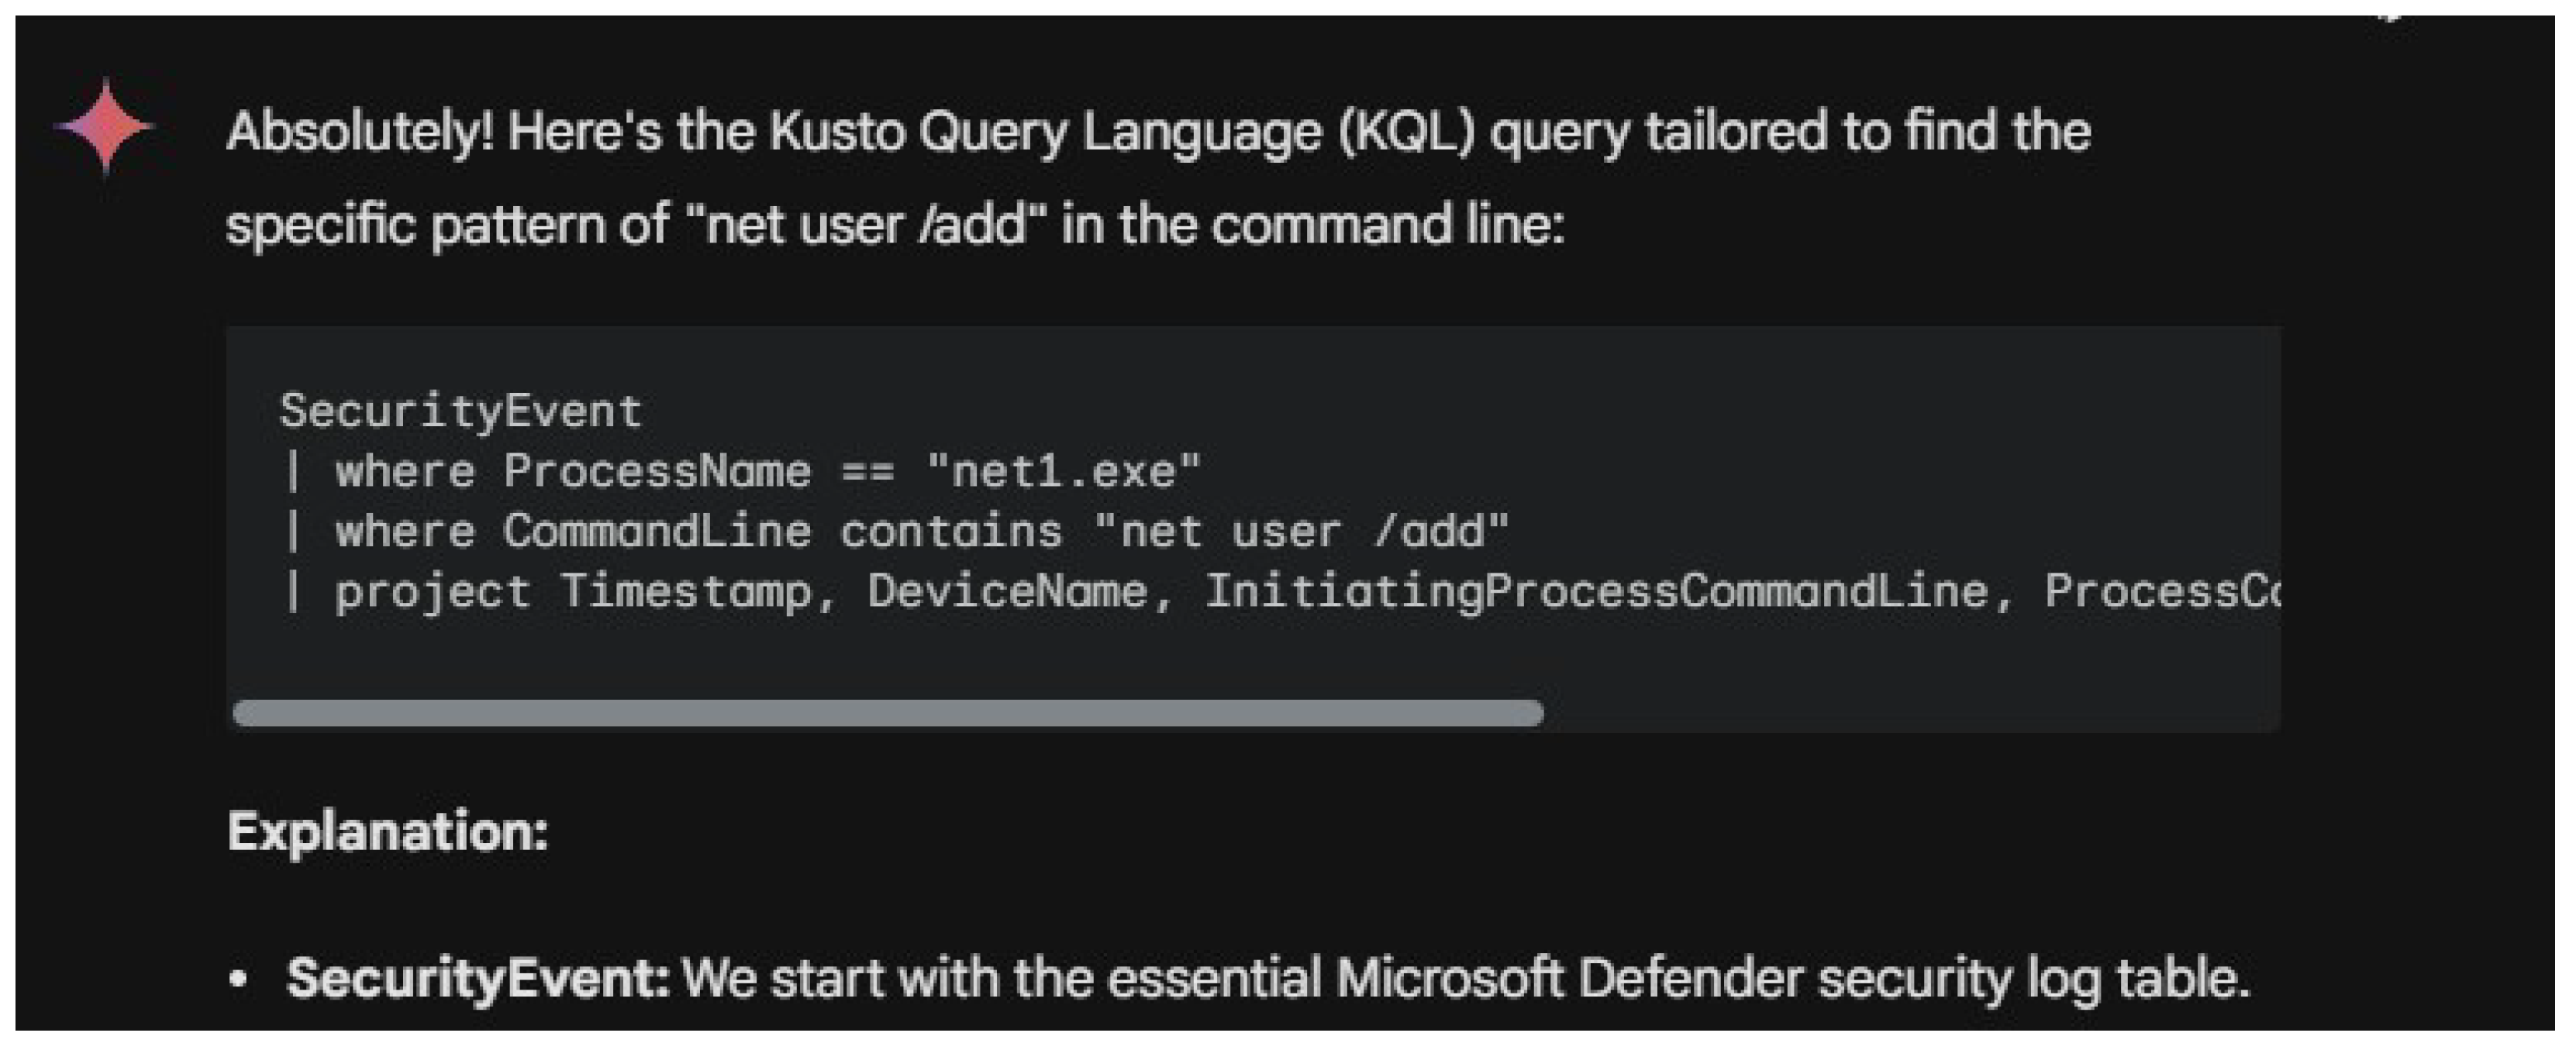Click the "net user /add" string in code
The width and height of the screenshot is (2576, 1050).
1301,531
